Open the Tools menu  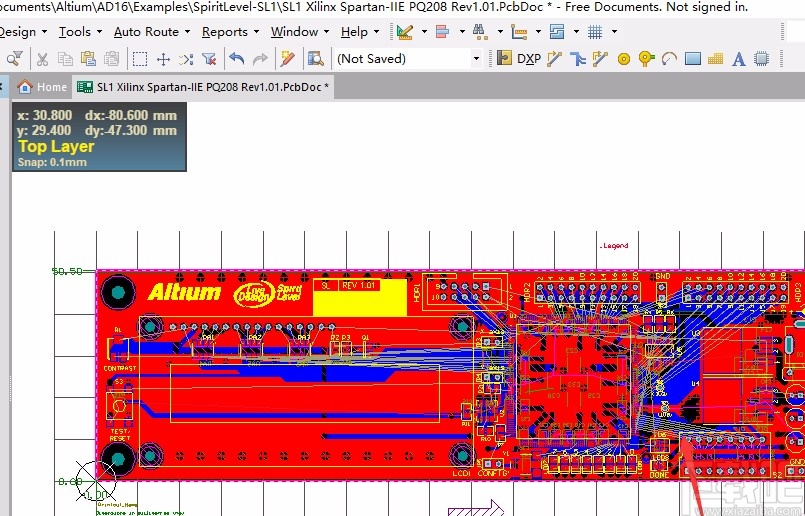point(80,32)
